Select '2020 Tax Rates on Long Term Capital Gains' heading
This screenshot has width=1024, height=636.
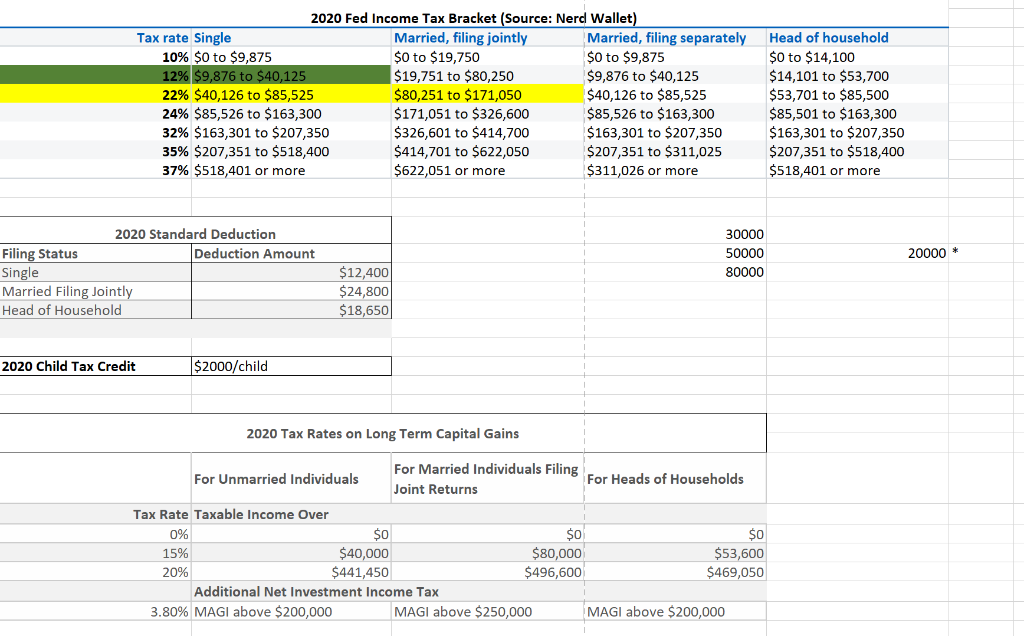tap(383, 434)
